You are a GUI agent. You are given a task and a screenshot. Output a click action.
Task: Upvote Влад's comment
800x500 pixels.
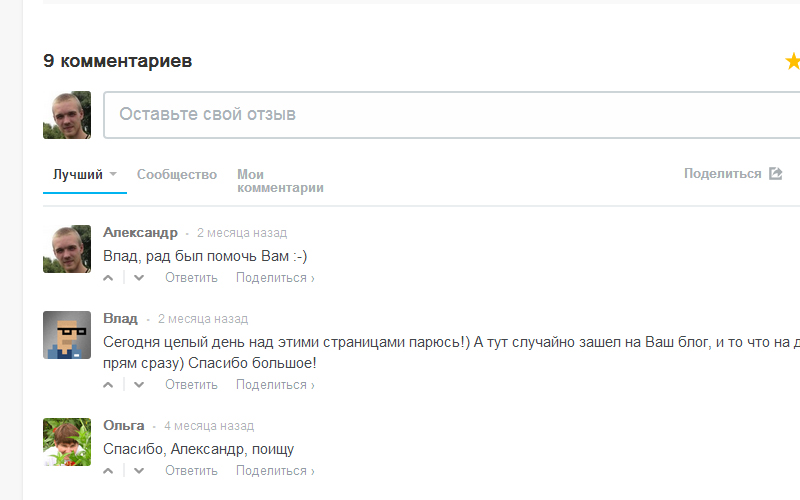click(x=109, y=385)
